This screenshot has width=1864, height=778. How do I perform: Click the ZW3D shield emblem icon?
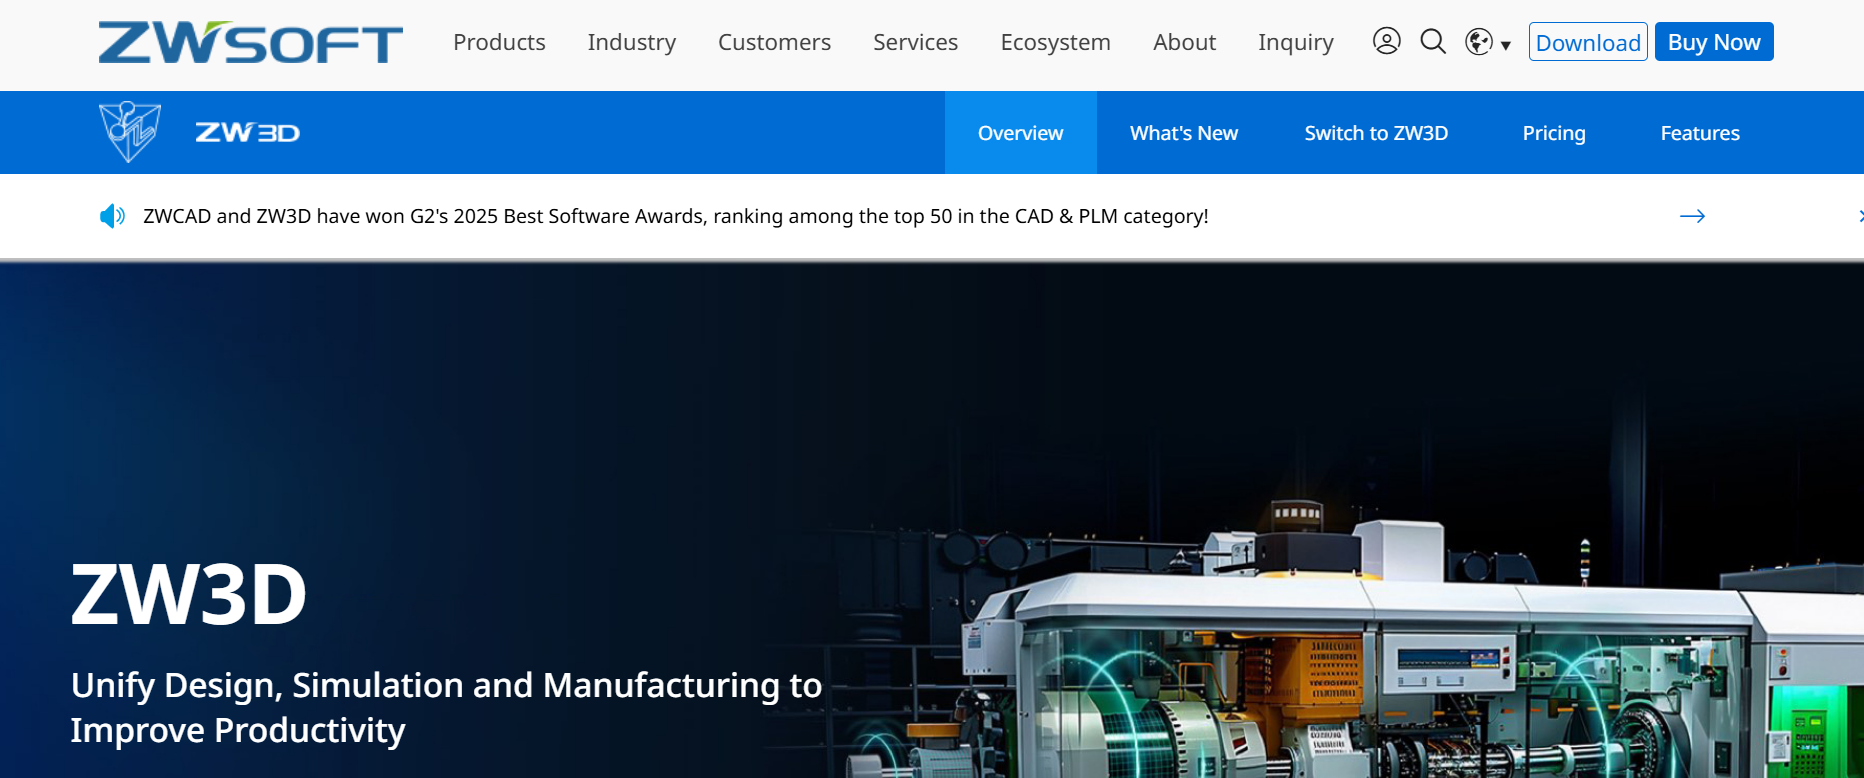130,132
